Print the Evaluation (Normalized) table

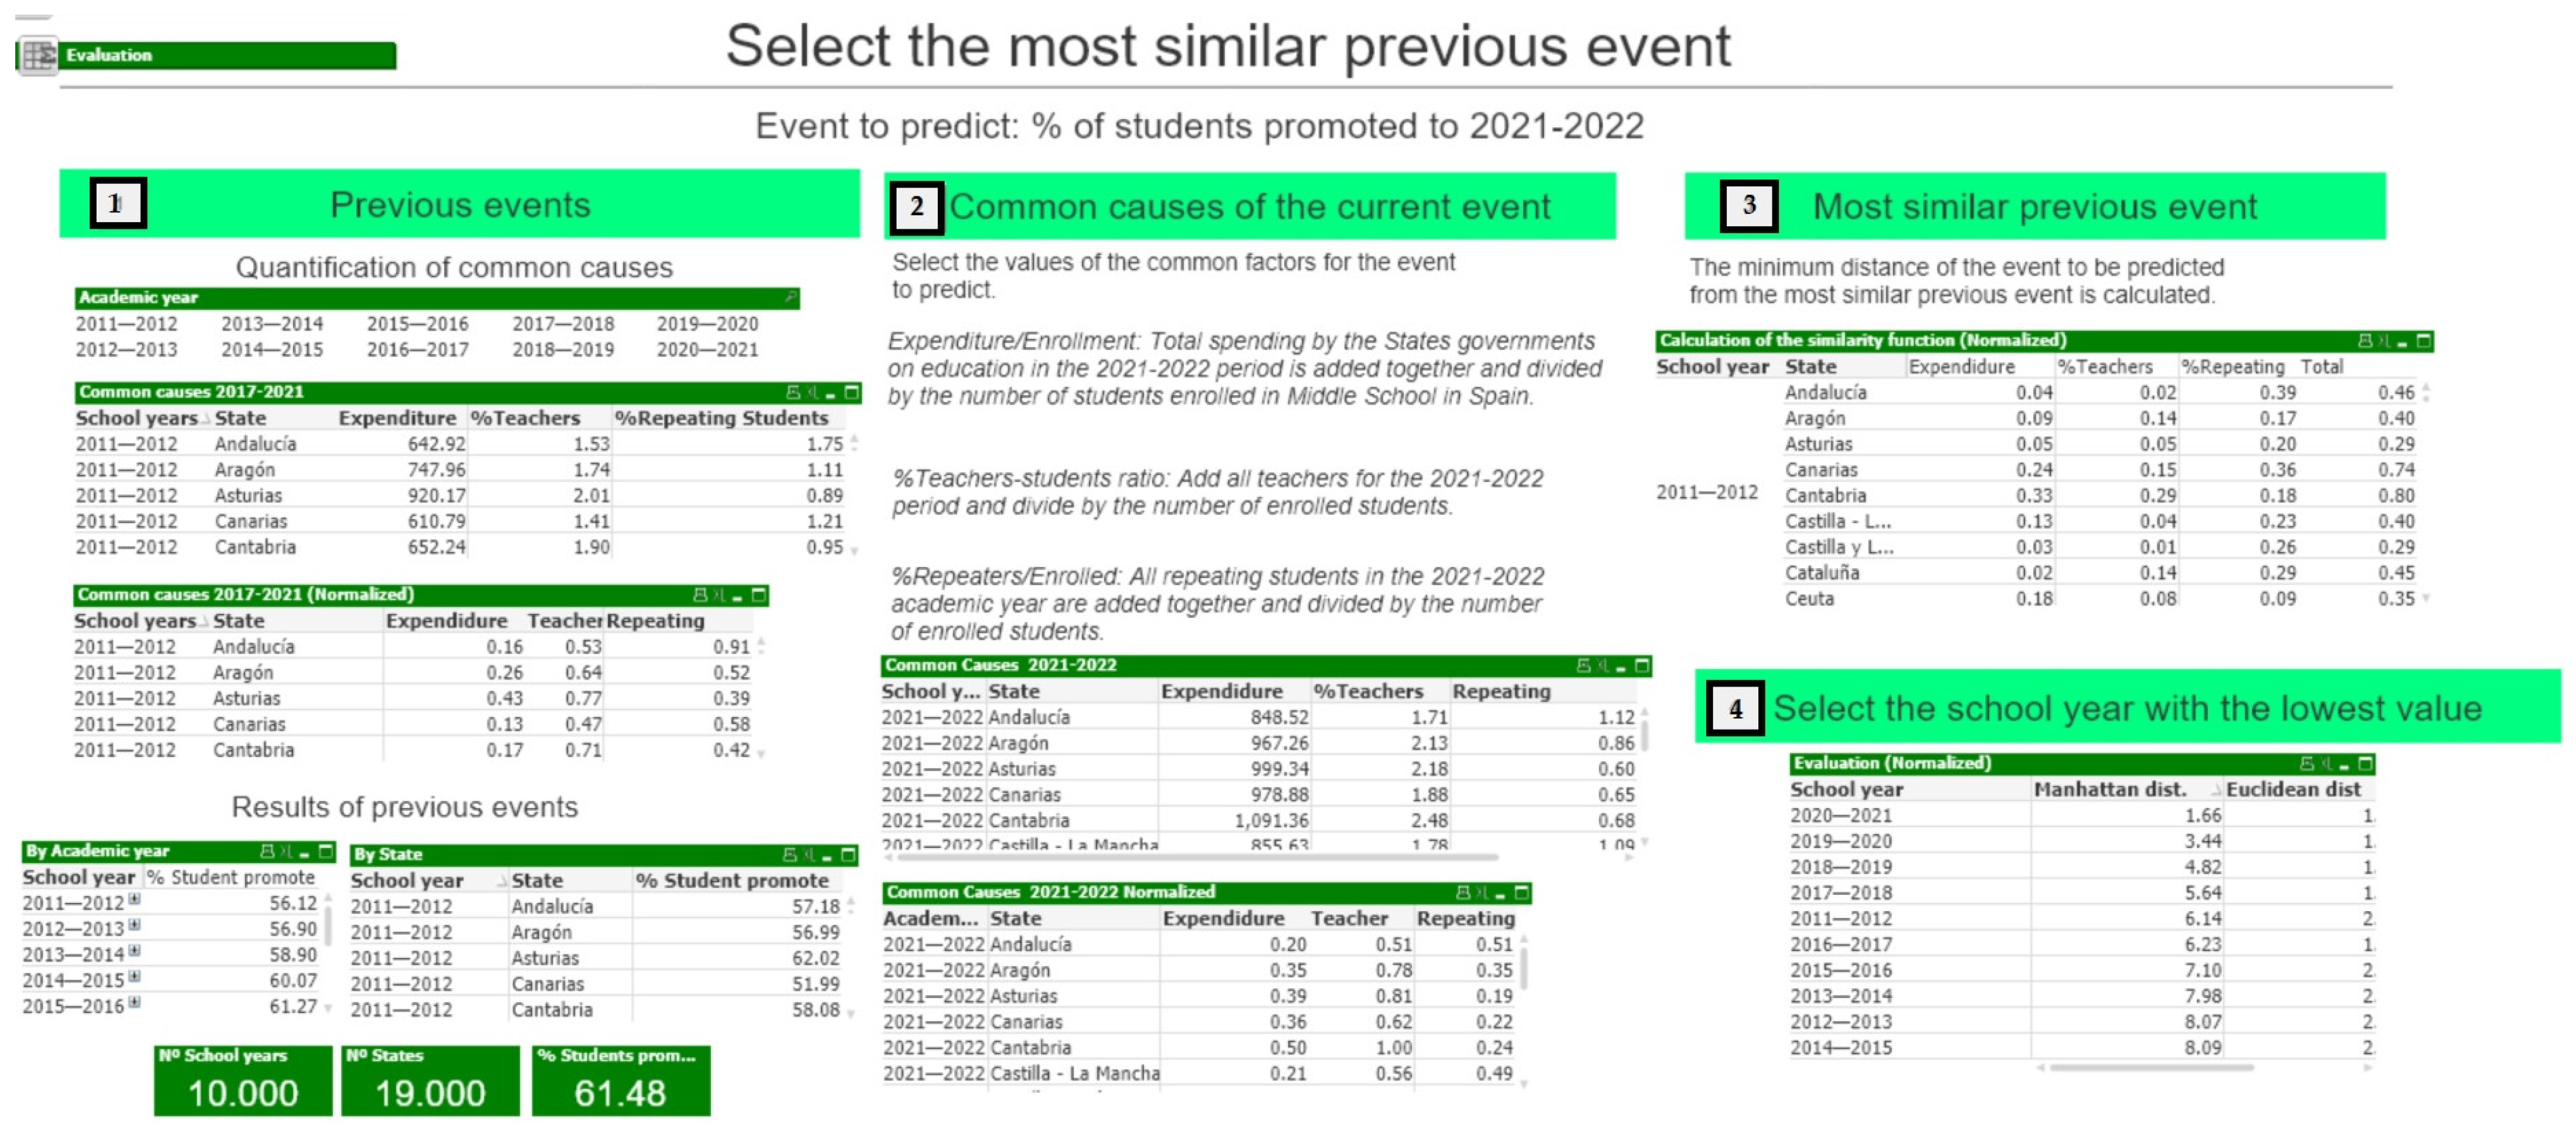click(x=2308, y=764)
